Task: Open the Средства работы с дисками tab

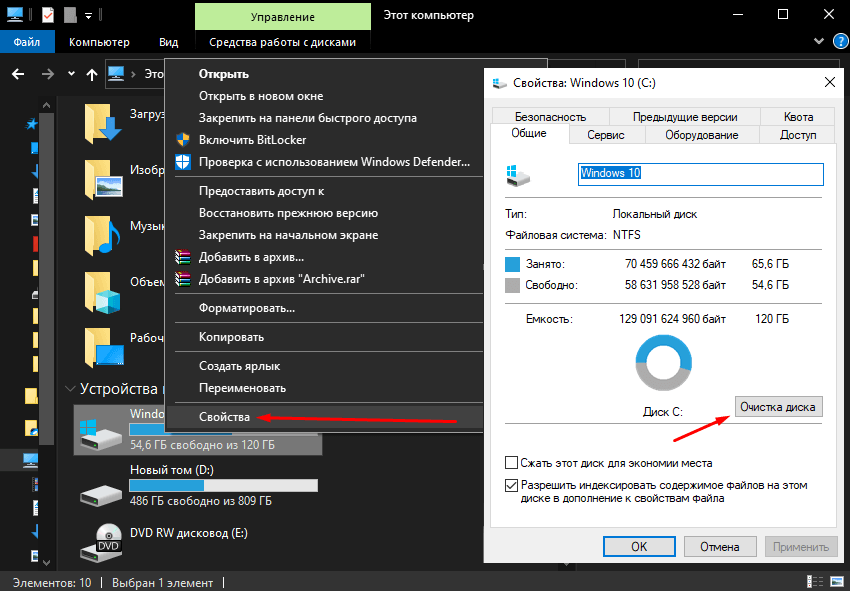Action: click(x=282, y=42)
